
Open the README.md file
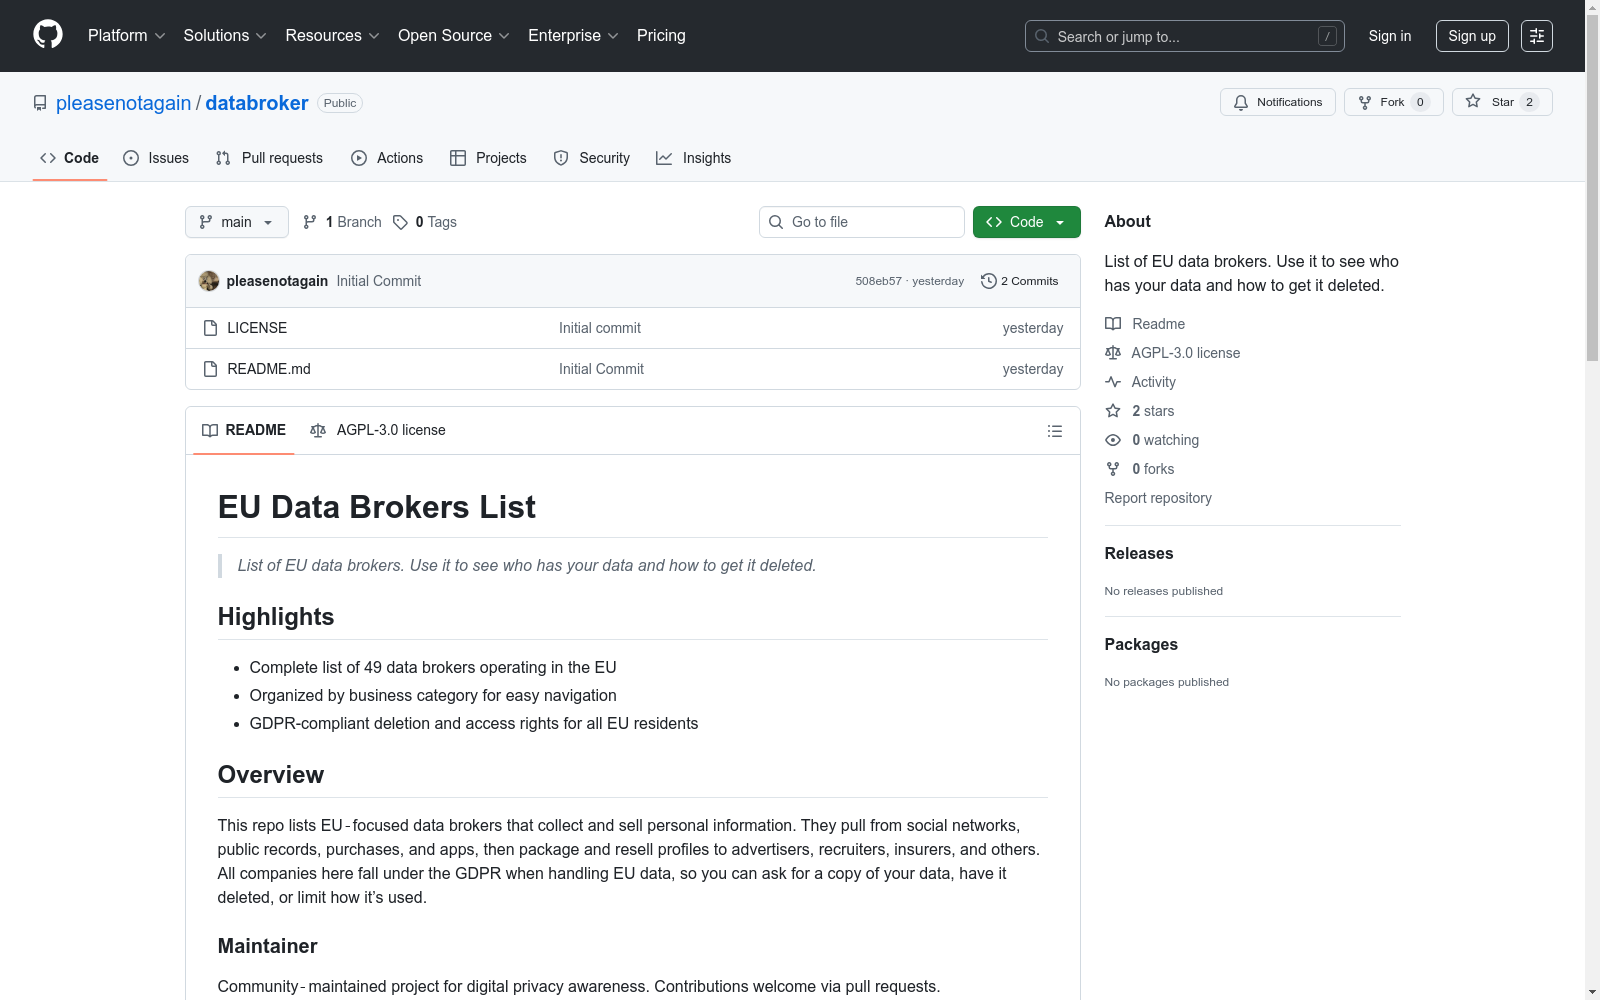click(269, 369)
